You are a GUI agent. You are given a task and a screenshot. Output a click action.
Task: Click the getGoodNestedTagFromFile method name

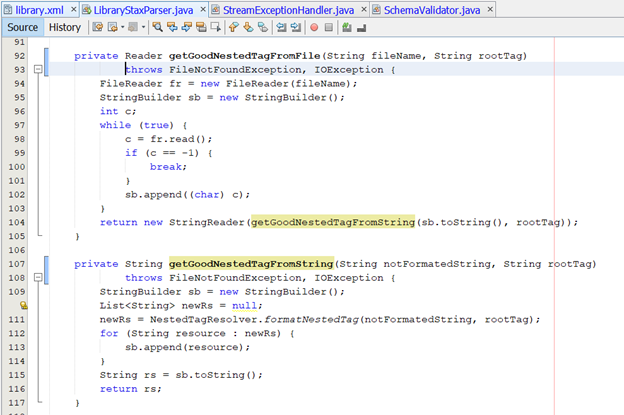(x=244, y=56)
